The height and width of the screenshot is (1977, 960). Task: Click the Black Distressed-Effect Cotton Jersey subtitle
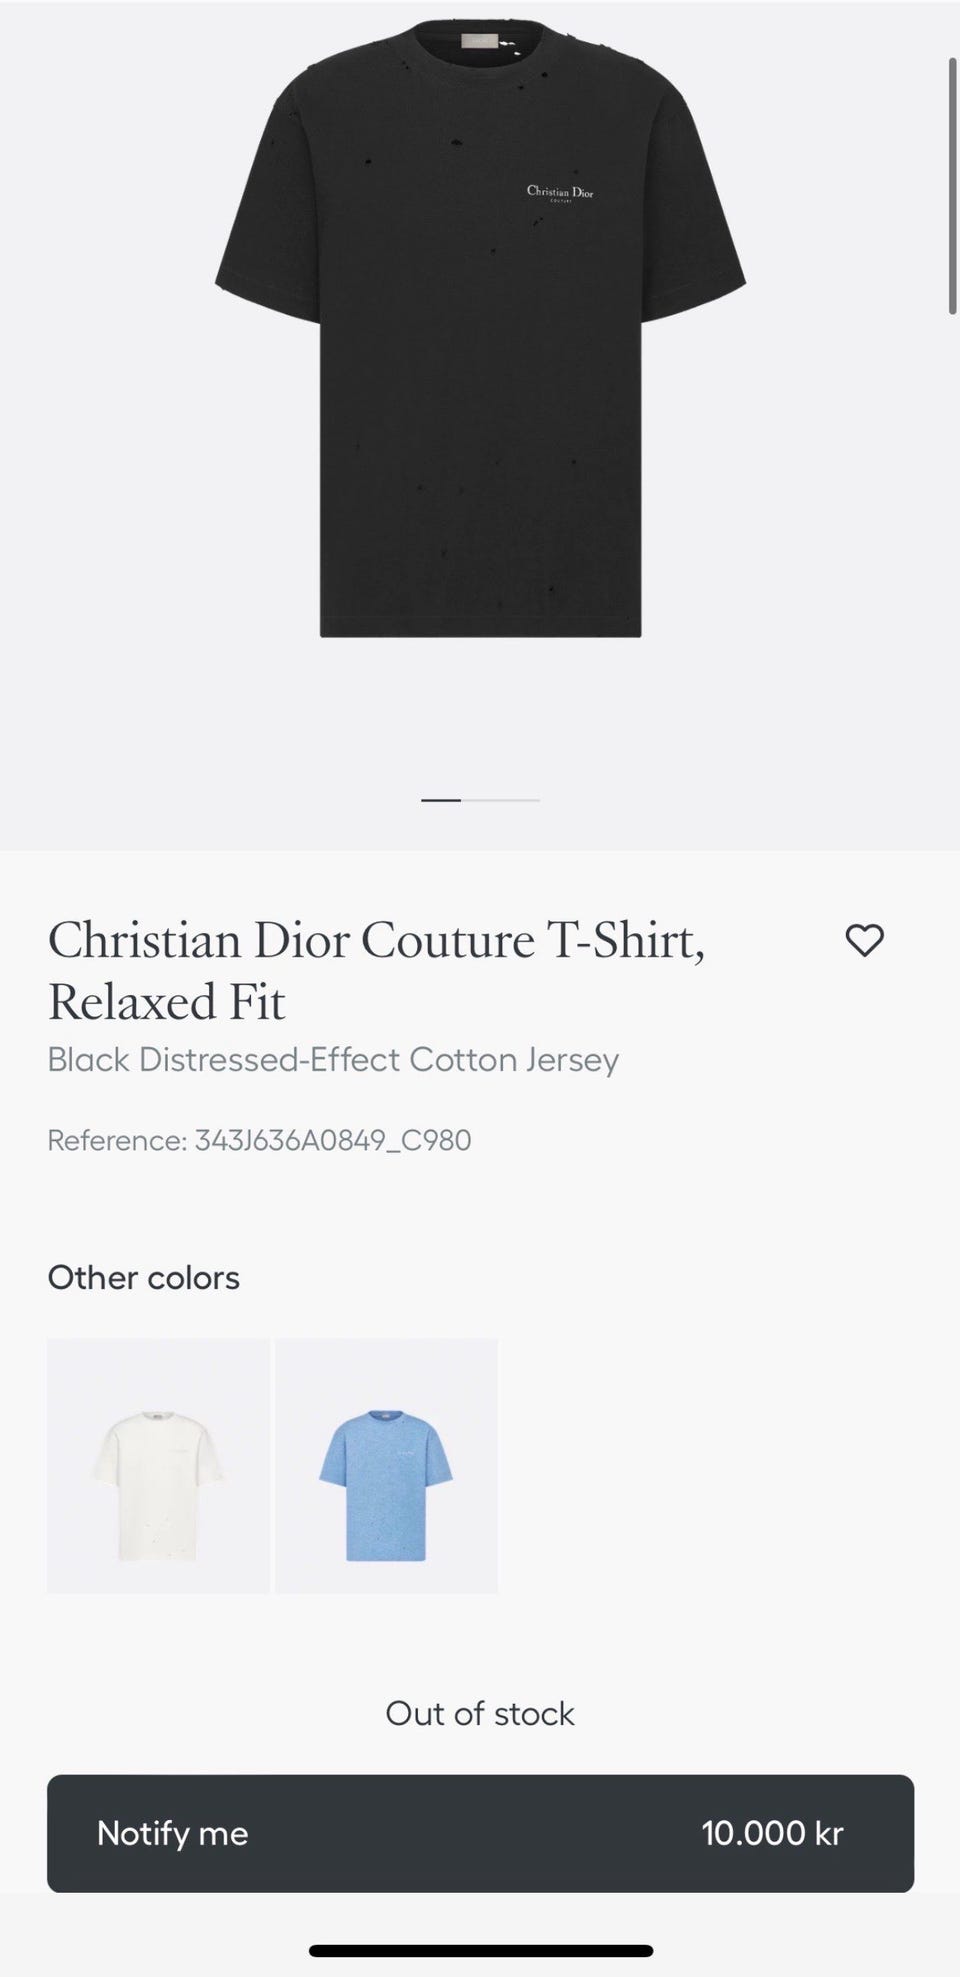[333, 1060]
